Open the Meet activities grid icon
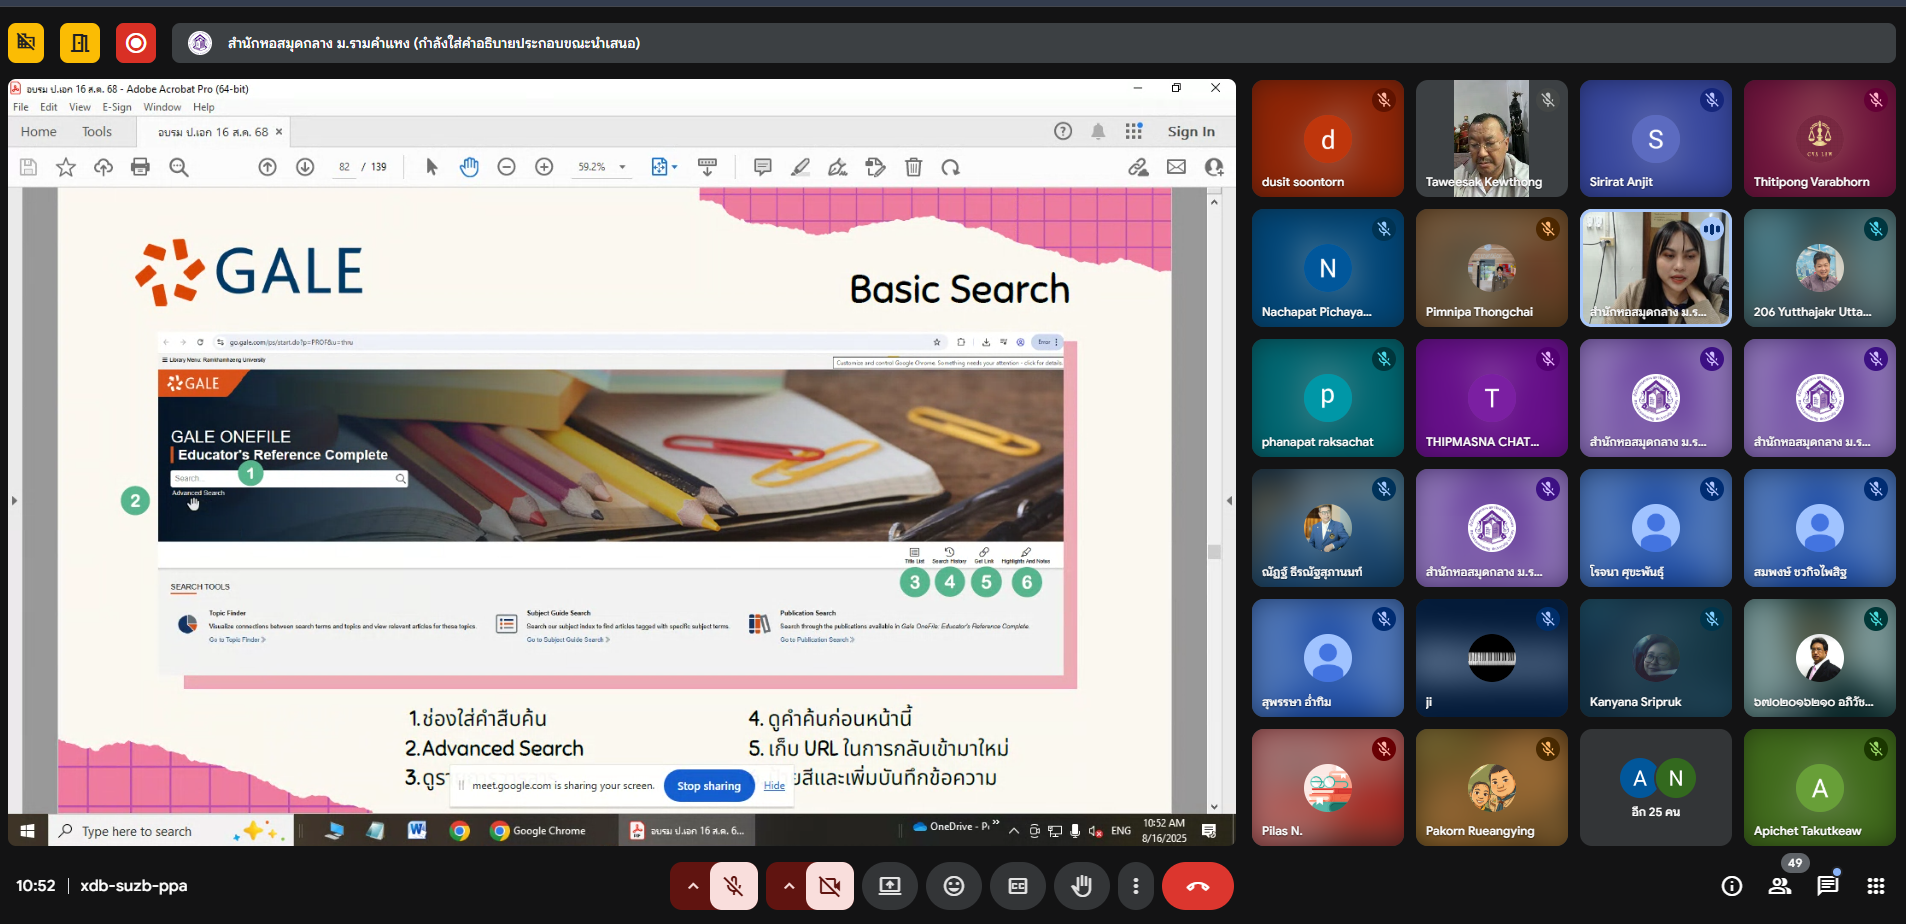This screenshot has height=924, width=1906. coord(1876,886)
